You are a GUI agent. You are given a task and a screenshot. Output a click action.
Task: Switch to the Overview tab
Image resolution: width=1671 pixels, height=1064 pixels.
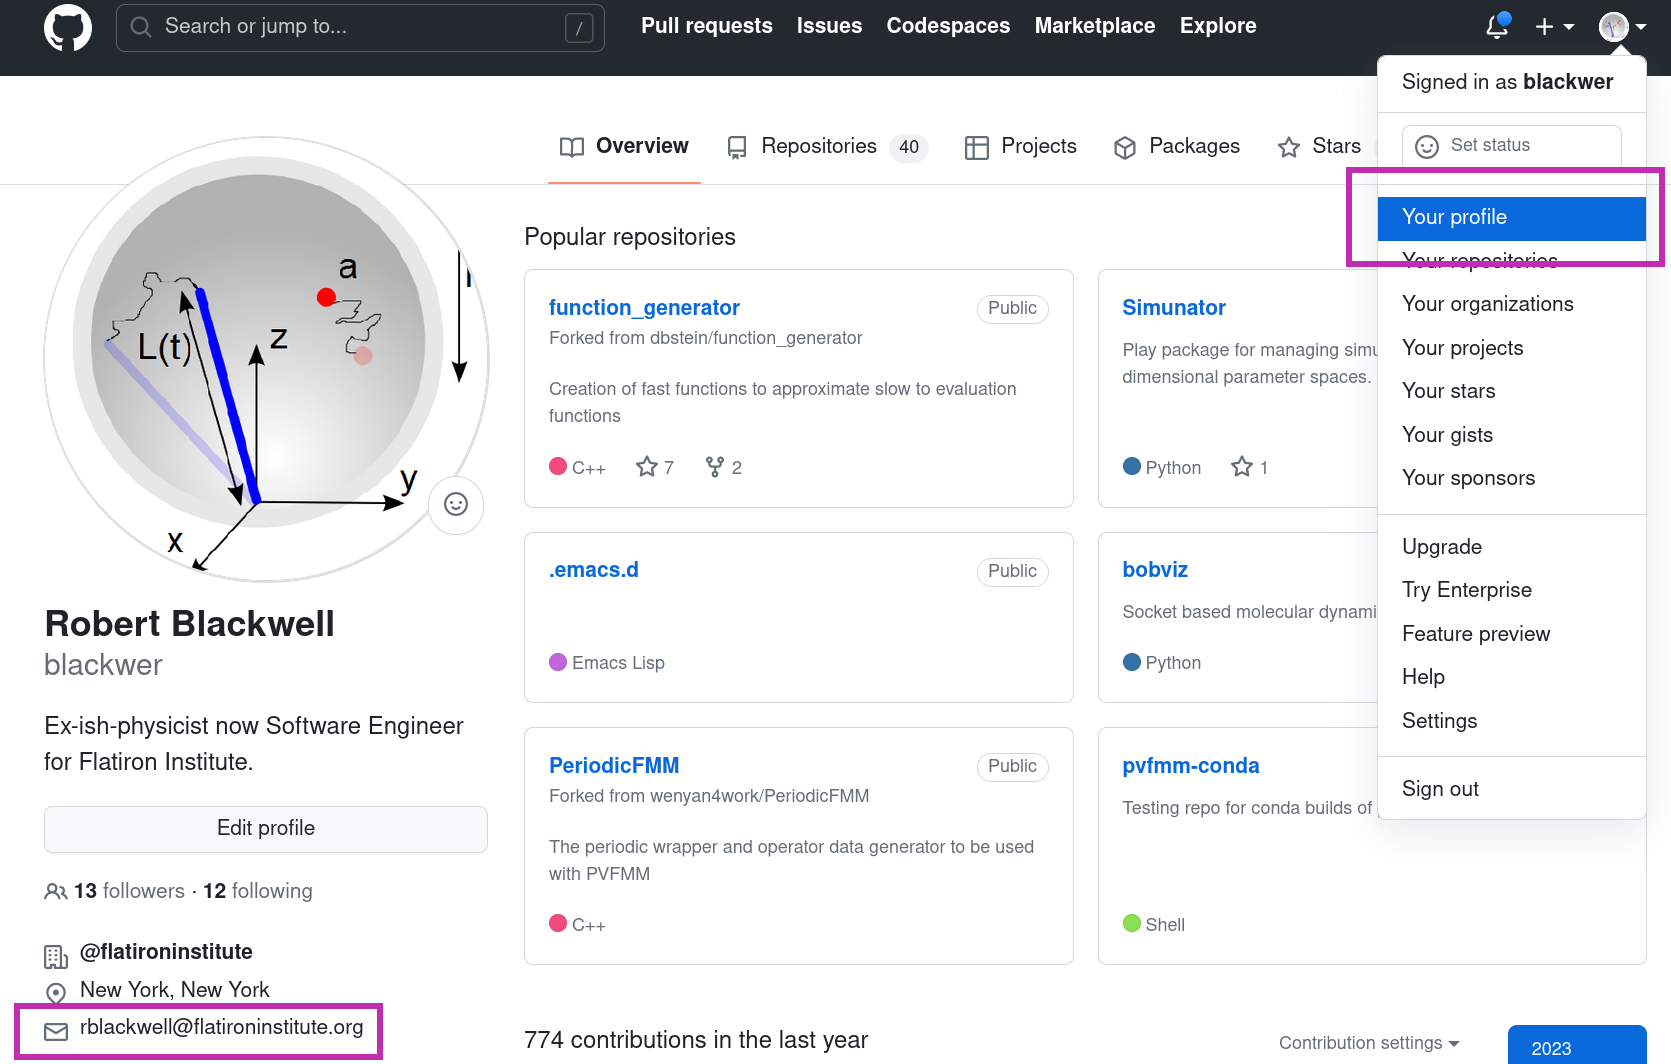coord(624,147)
